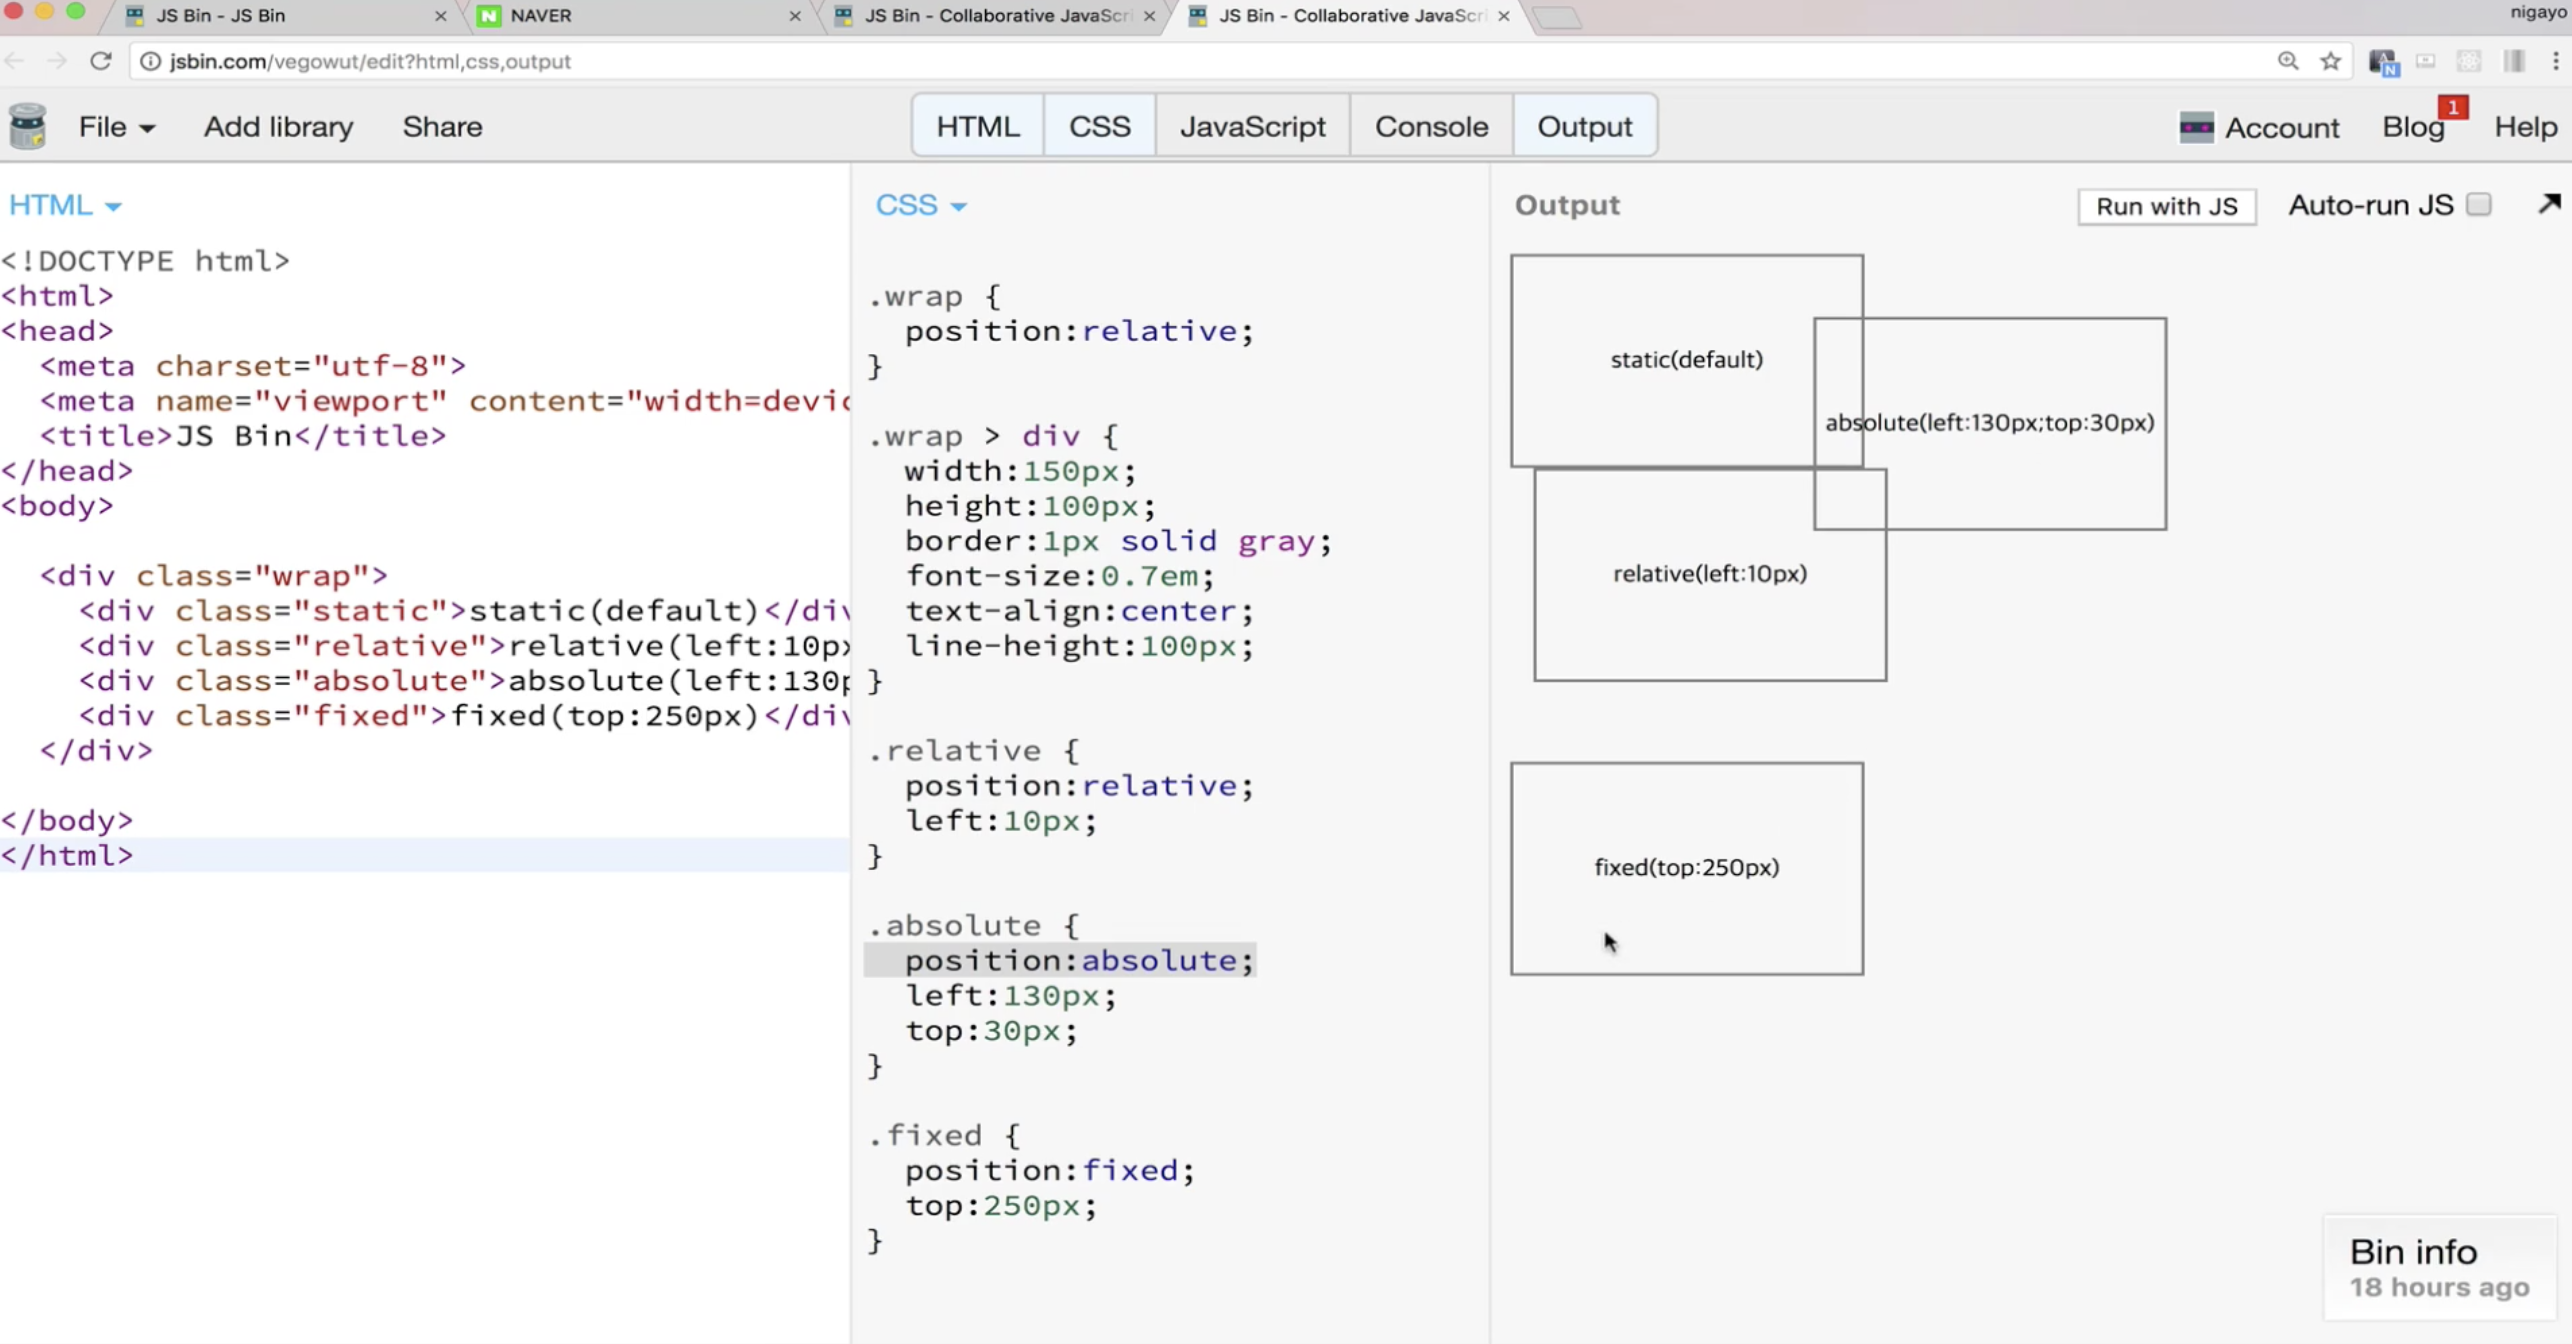
Task: Click the zoom magnifier icon in the address bar
Action: (x=2288, y=61)
